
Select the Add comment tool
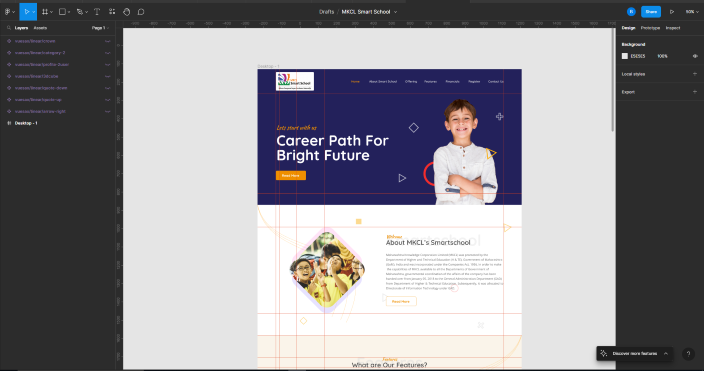[141, 12]
